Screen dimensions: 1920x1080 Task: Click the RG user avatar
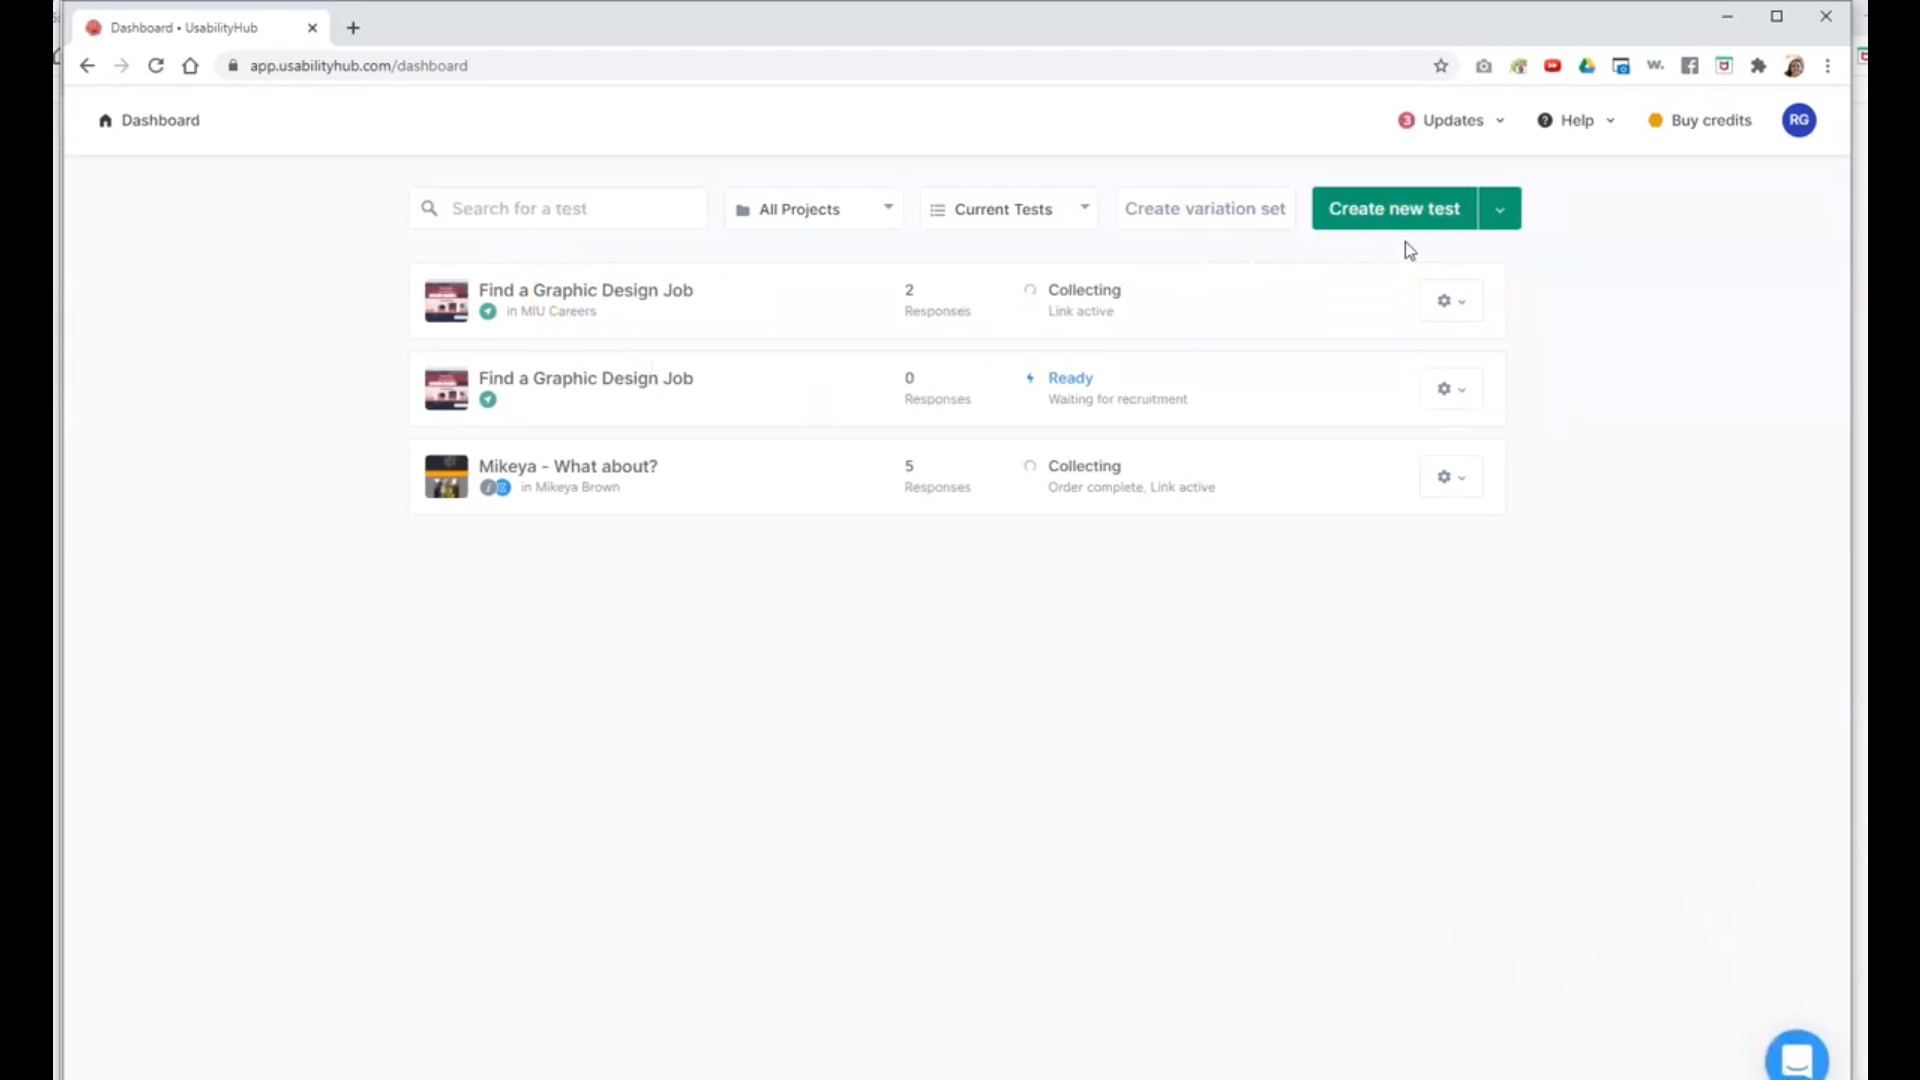tap(1798, 120)
